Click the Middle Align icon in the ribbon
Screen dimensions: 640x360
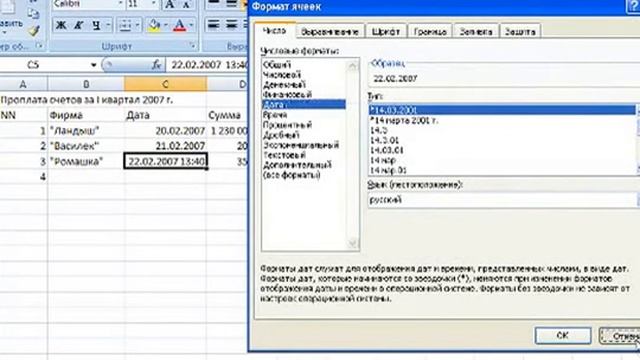coord(231,4)
